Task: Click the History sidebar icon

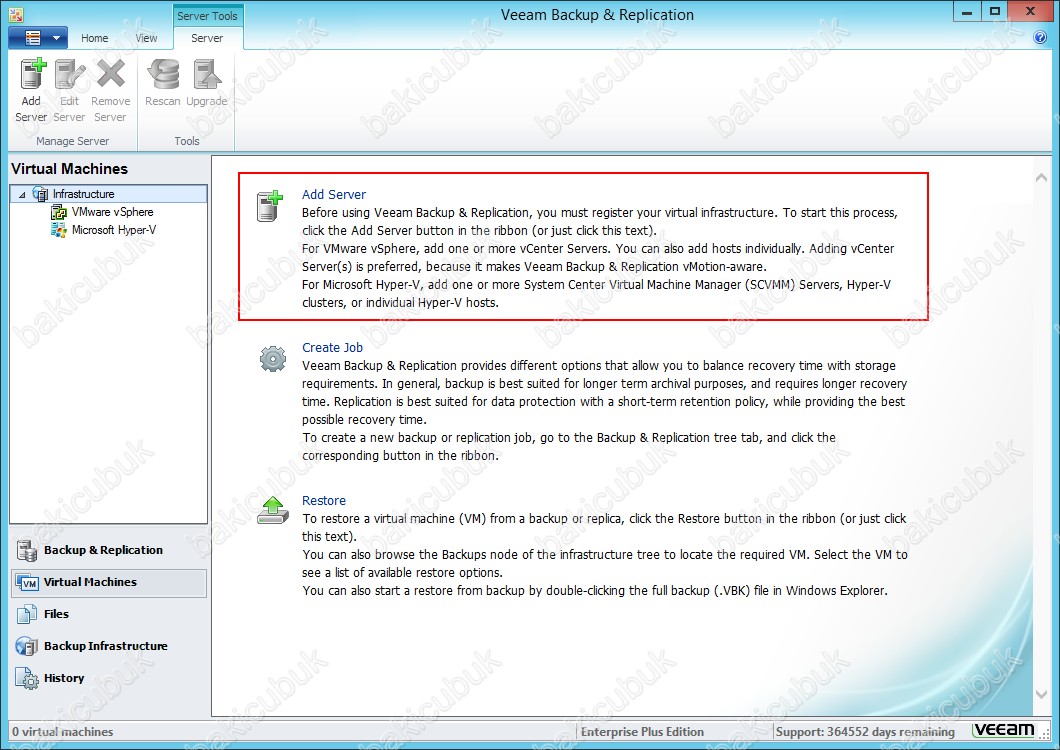Action: coord(27,678)
